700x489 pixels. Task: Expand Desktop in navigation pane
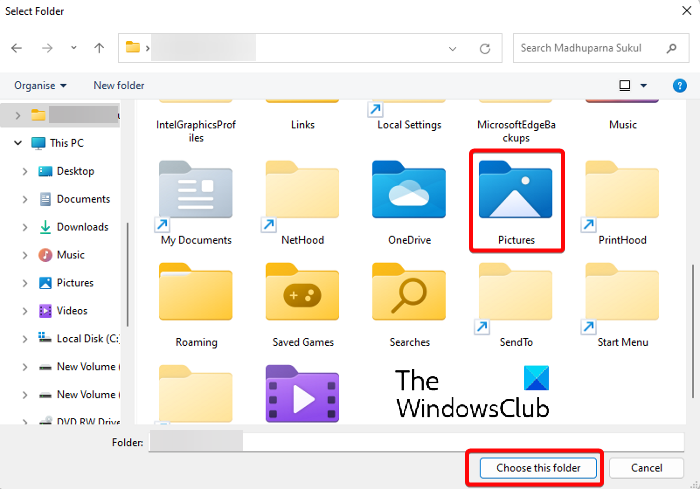pyautogui.click(x=25, y=171)
